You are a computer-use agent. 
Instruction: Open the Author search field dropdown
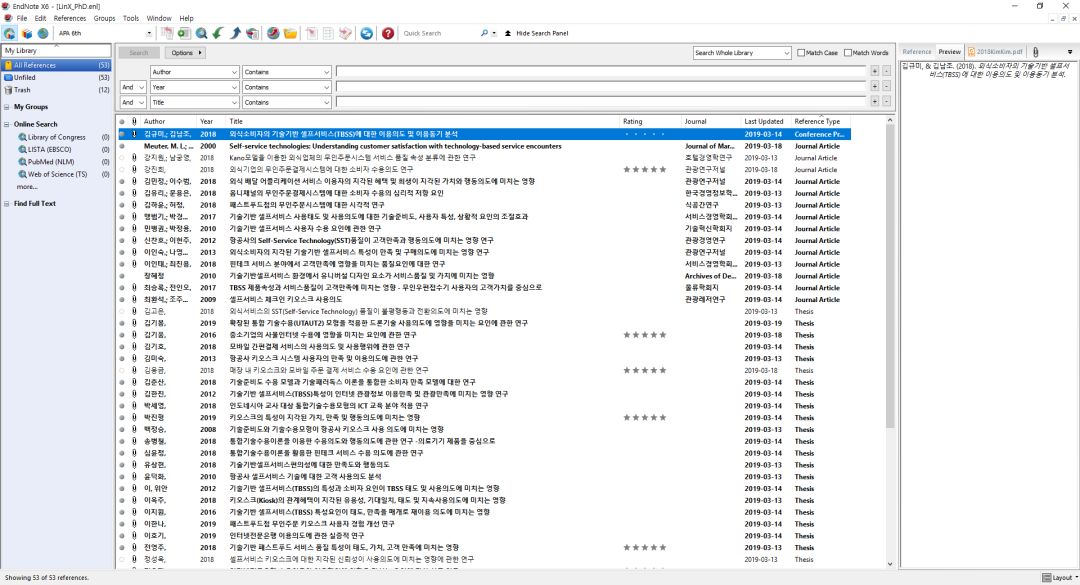(194, 72)
